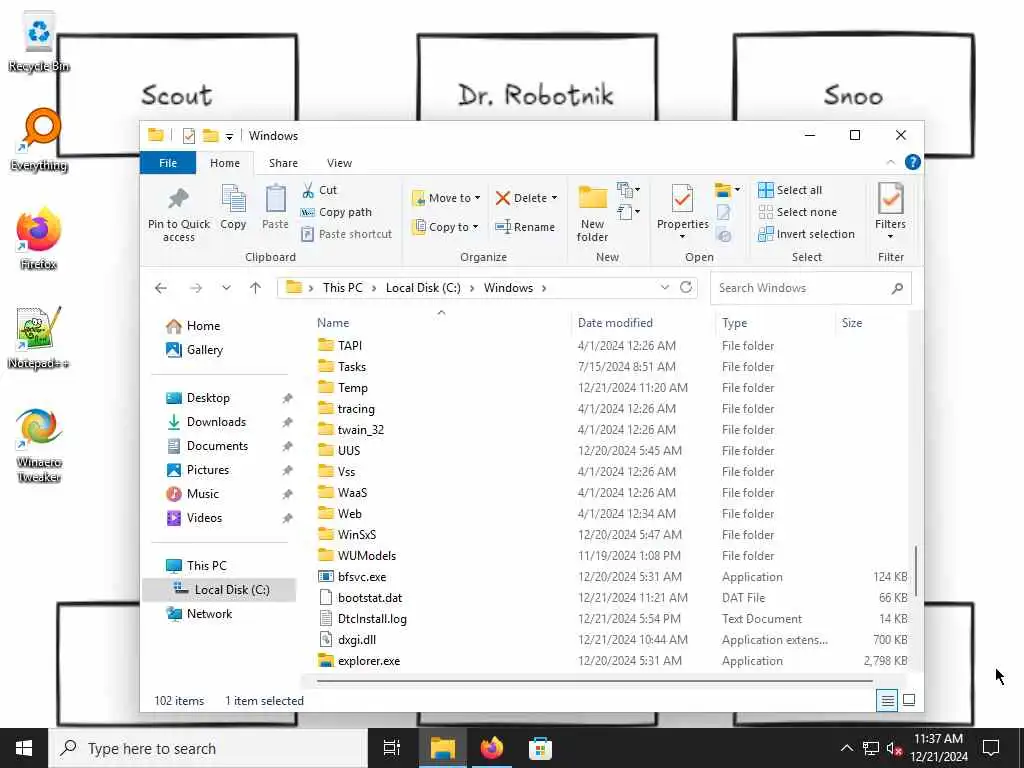Image resolution: width=1024 pixels, height=768 pixels.
Task: Open the New item dropdown icon
Action: (x=628, y=190)
